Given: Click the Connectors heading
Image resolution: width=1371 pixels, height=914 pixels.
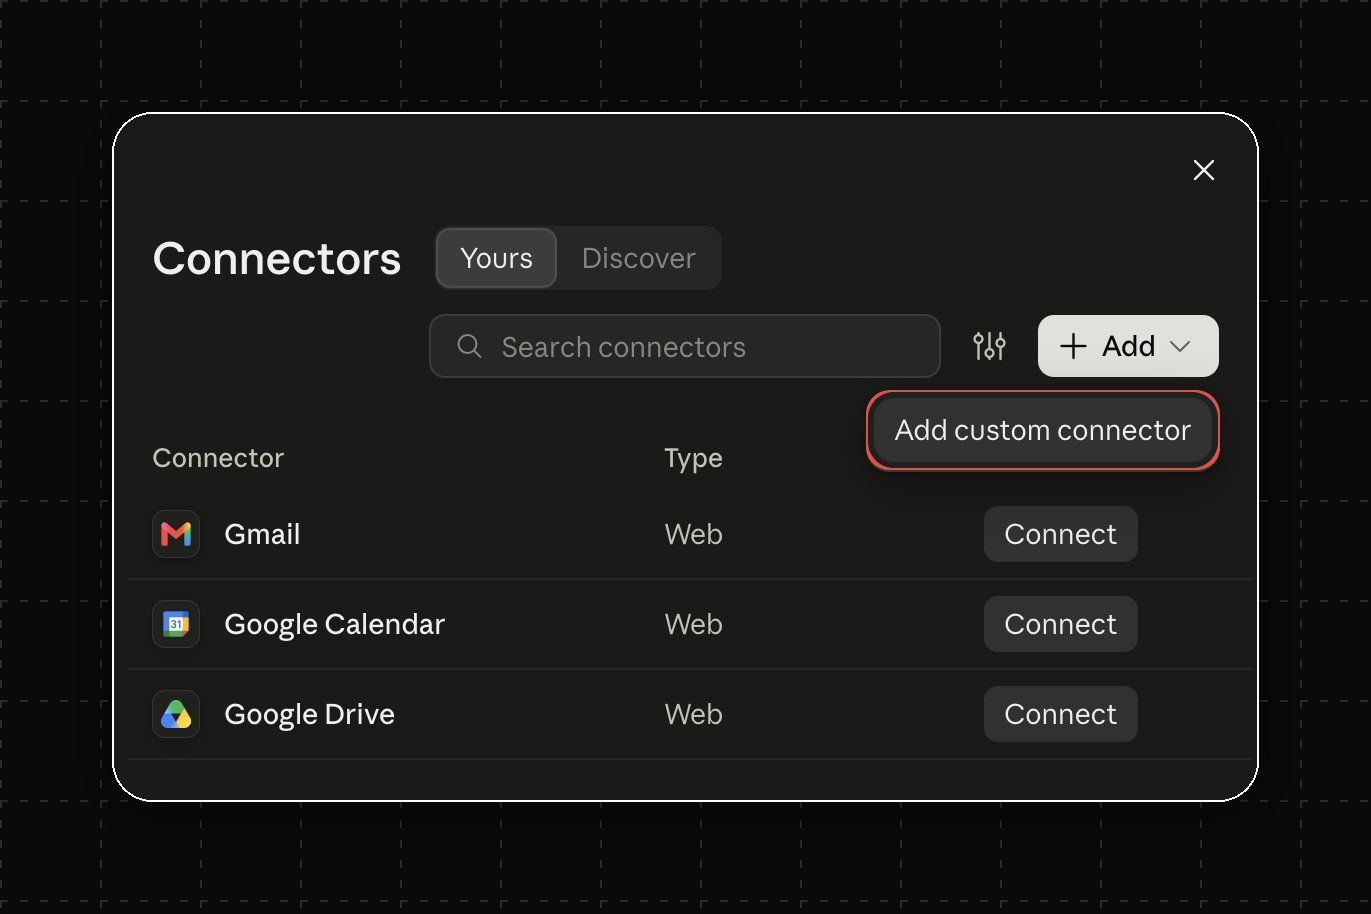Looking at the screenshot, I should pyautogui.click(x=277, y=258).
